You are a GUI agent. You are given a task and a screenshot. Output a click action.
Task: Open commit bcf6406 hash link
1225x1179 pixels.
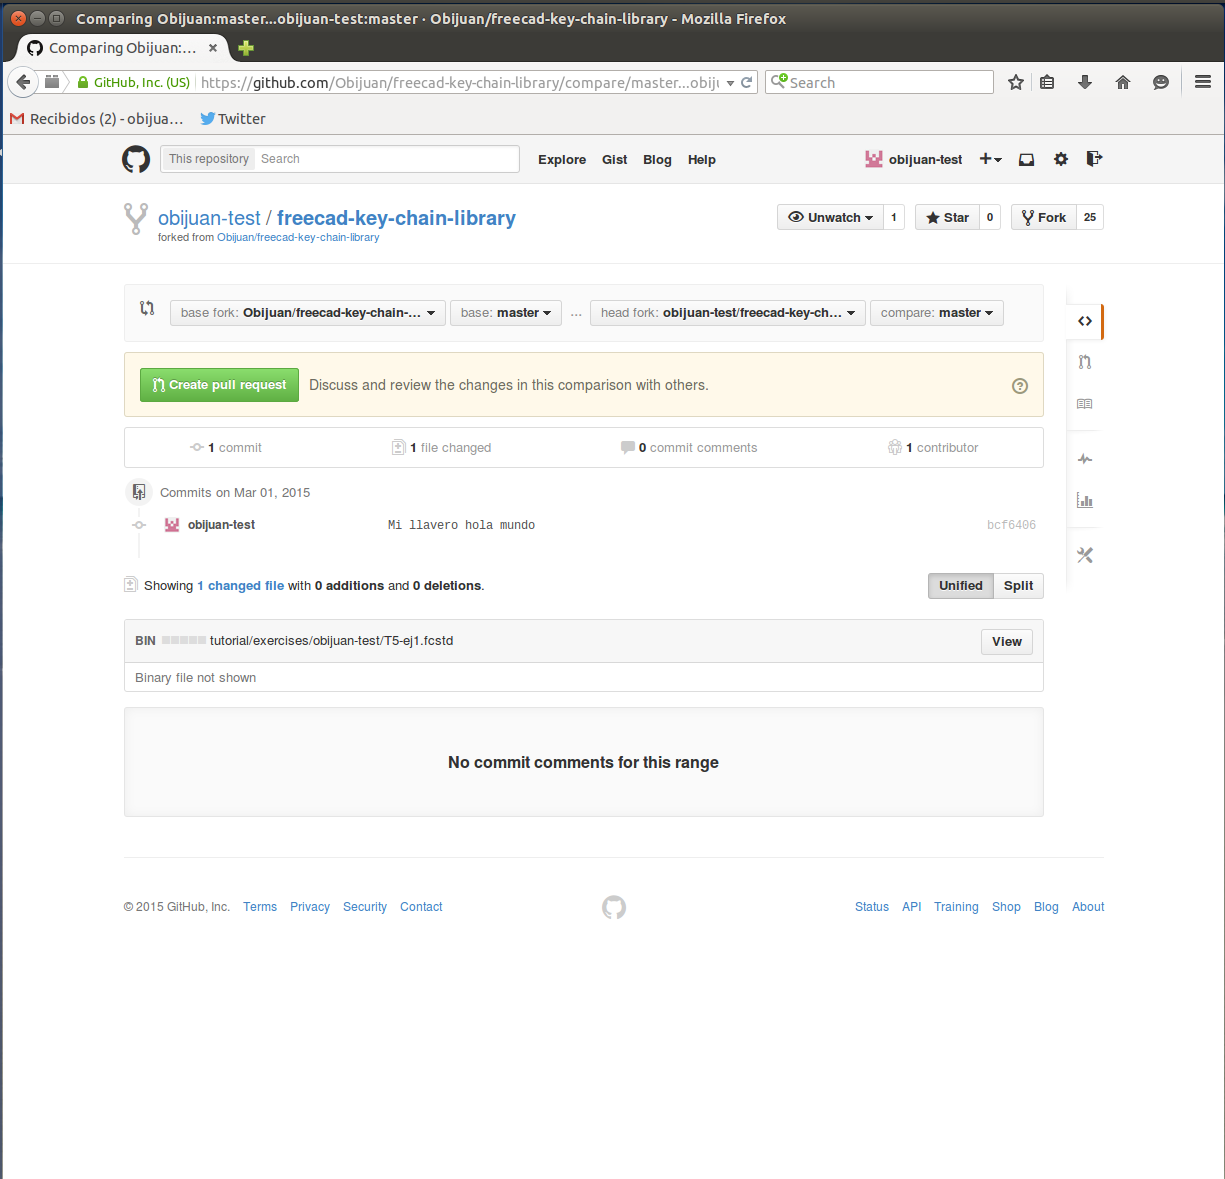[x=1011, y=525]
